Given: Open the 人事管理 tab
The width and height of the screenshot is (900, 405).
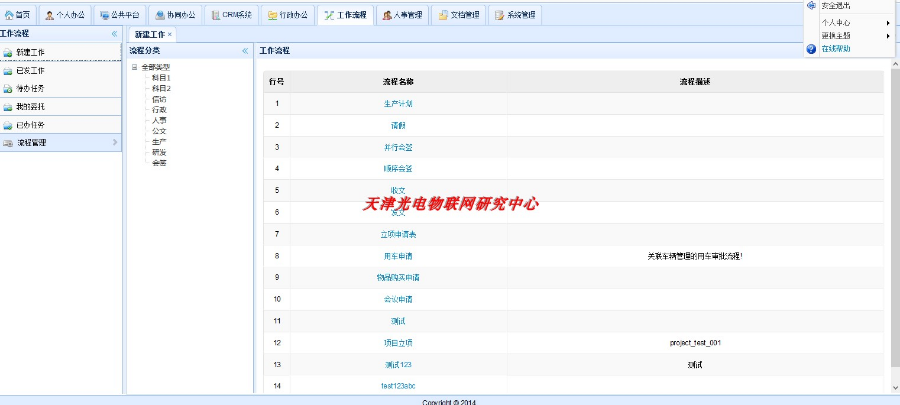Looking at the screenshot, I should [x=402, y=15].
